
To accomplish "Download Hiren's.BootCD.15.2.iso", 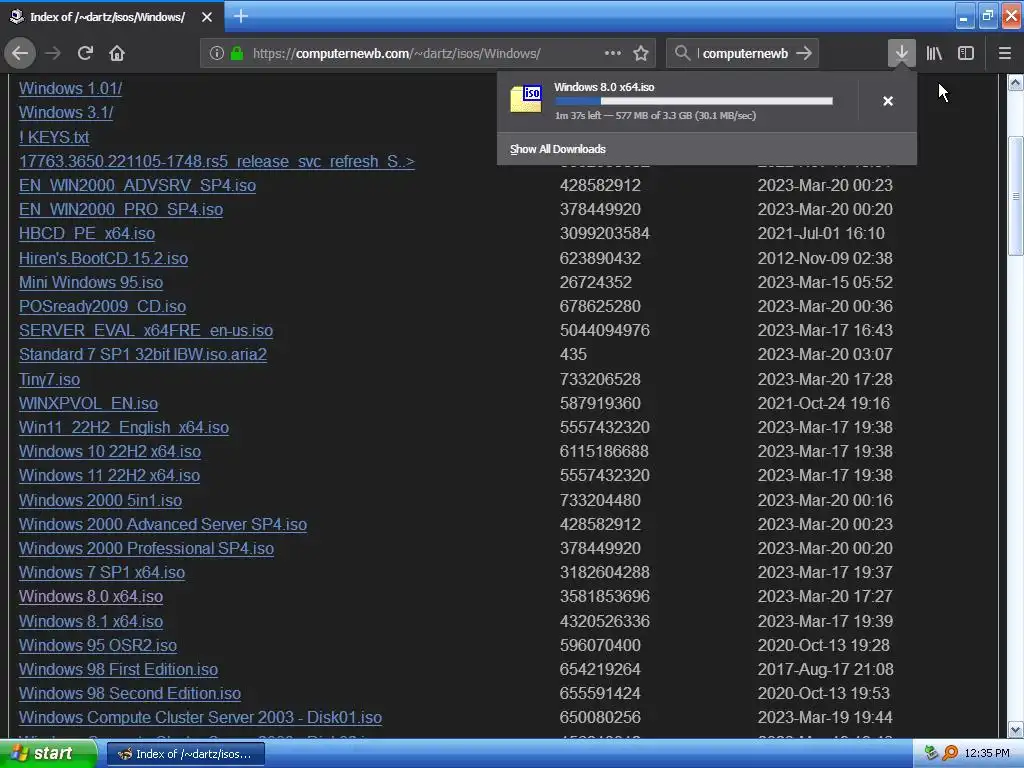I will 103,259.
